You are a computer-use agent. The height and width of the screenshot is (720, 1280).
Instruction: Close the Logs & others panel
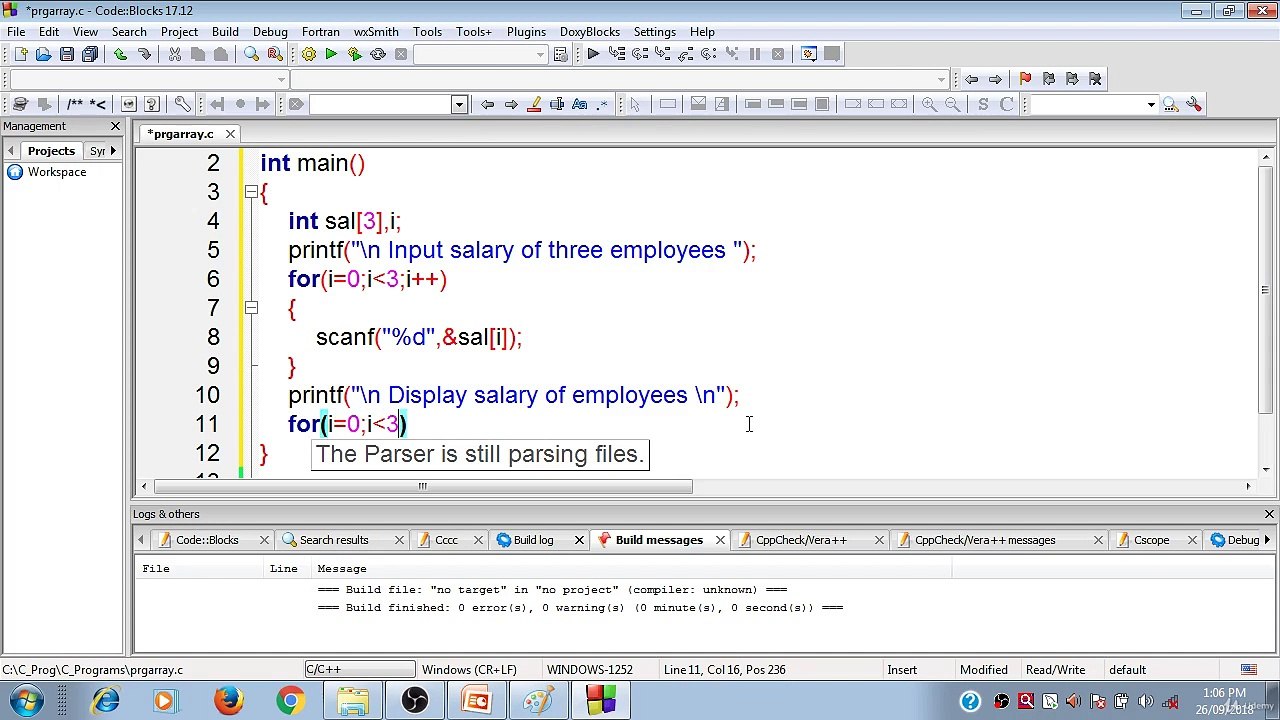pyautogui.click(x=1269, y=514)
